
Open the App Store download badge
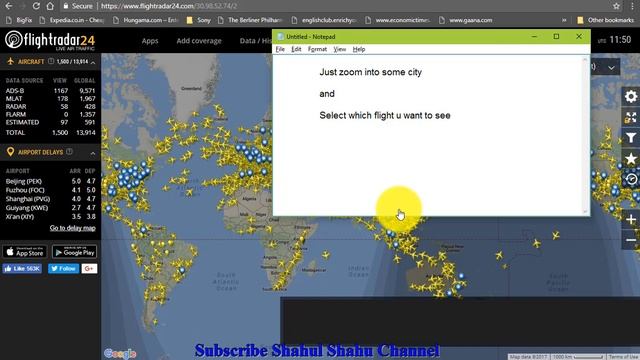click(24, 252)
